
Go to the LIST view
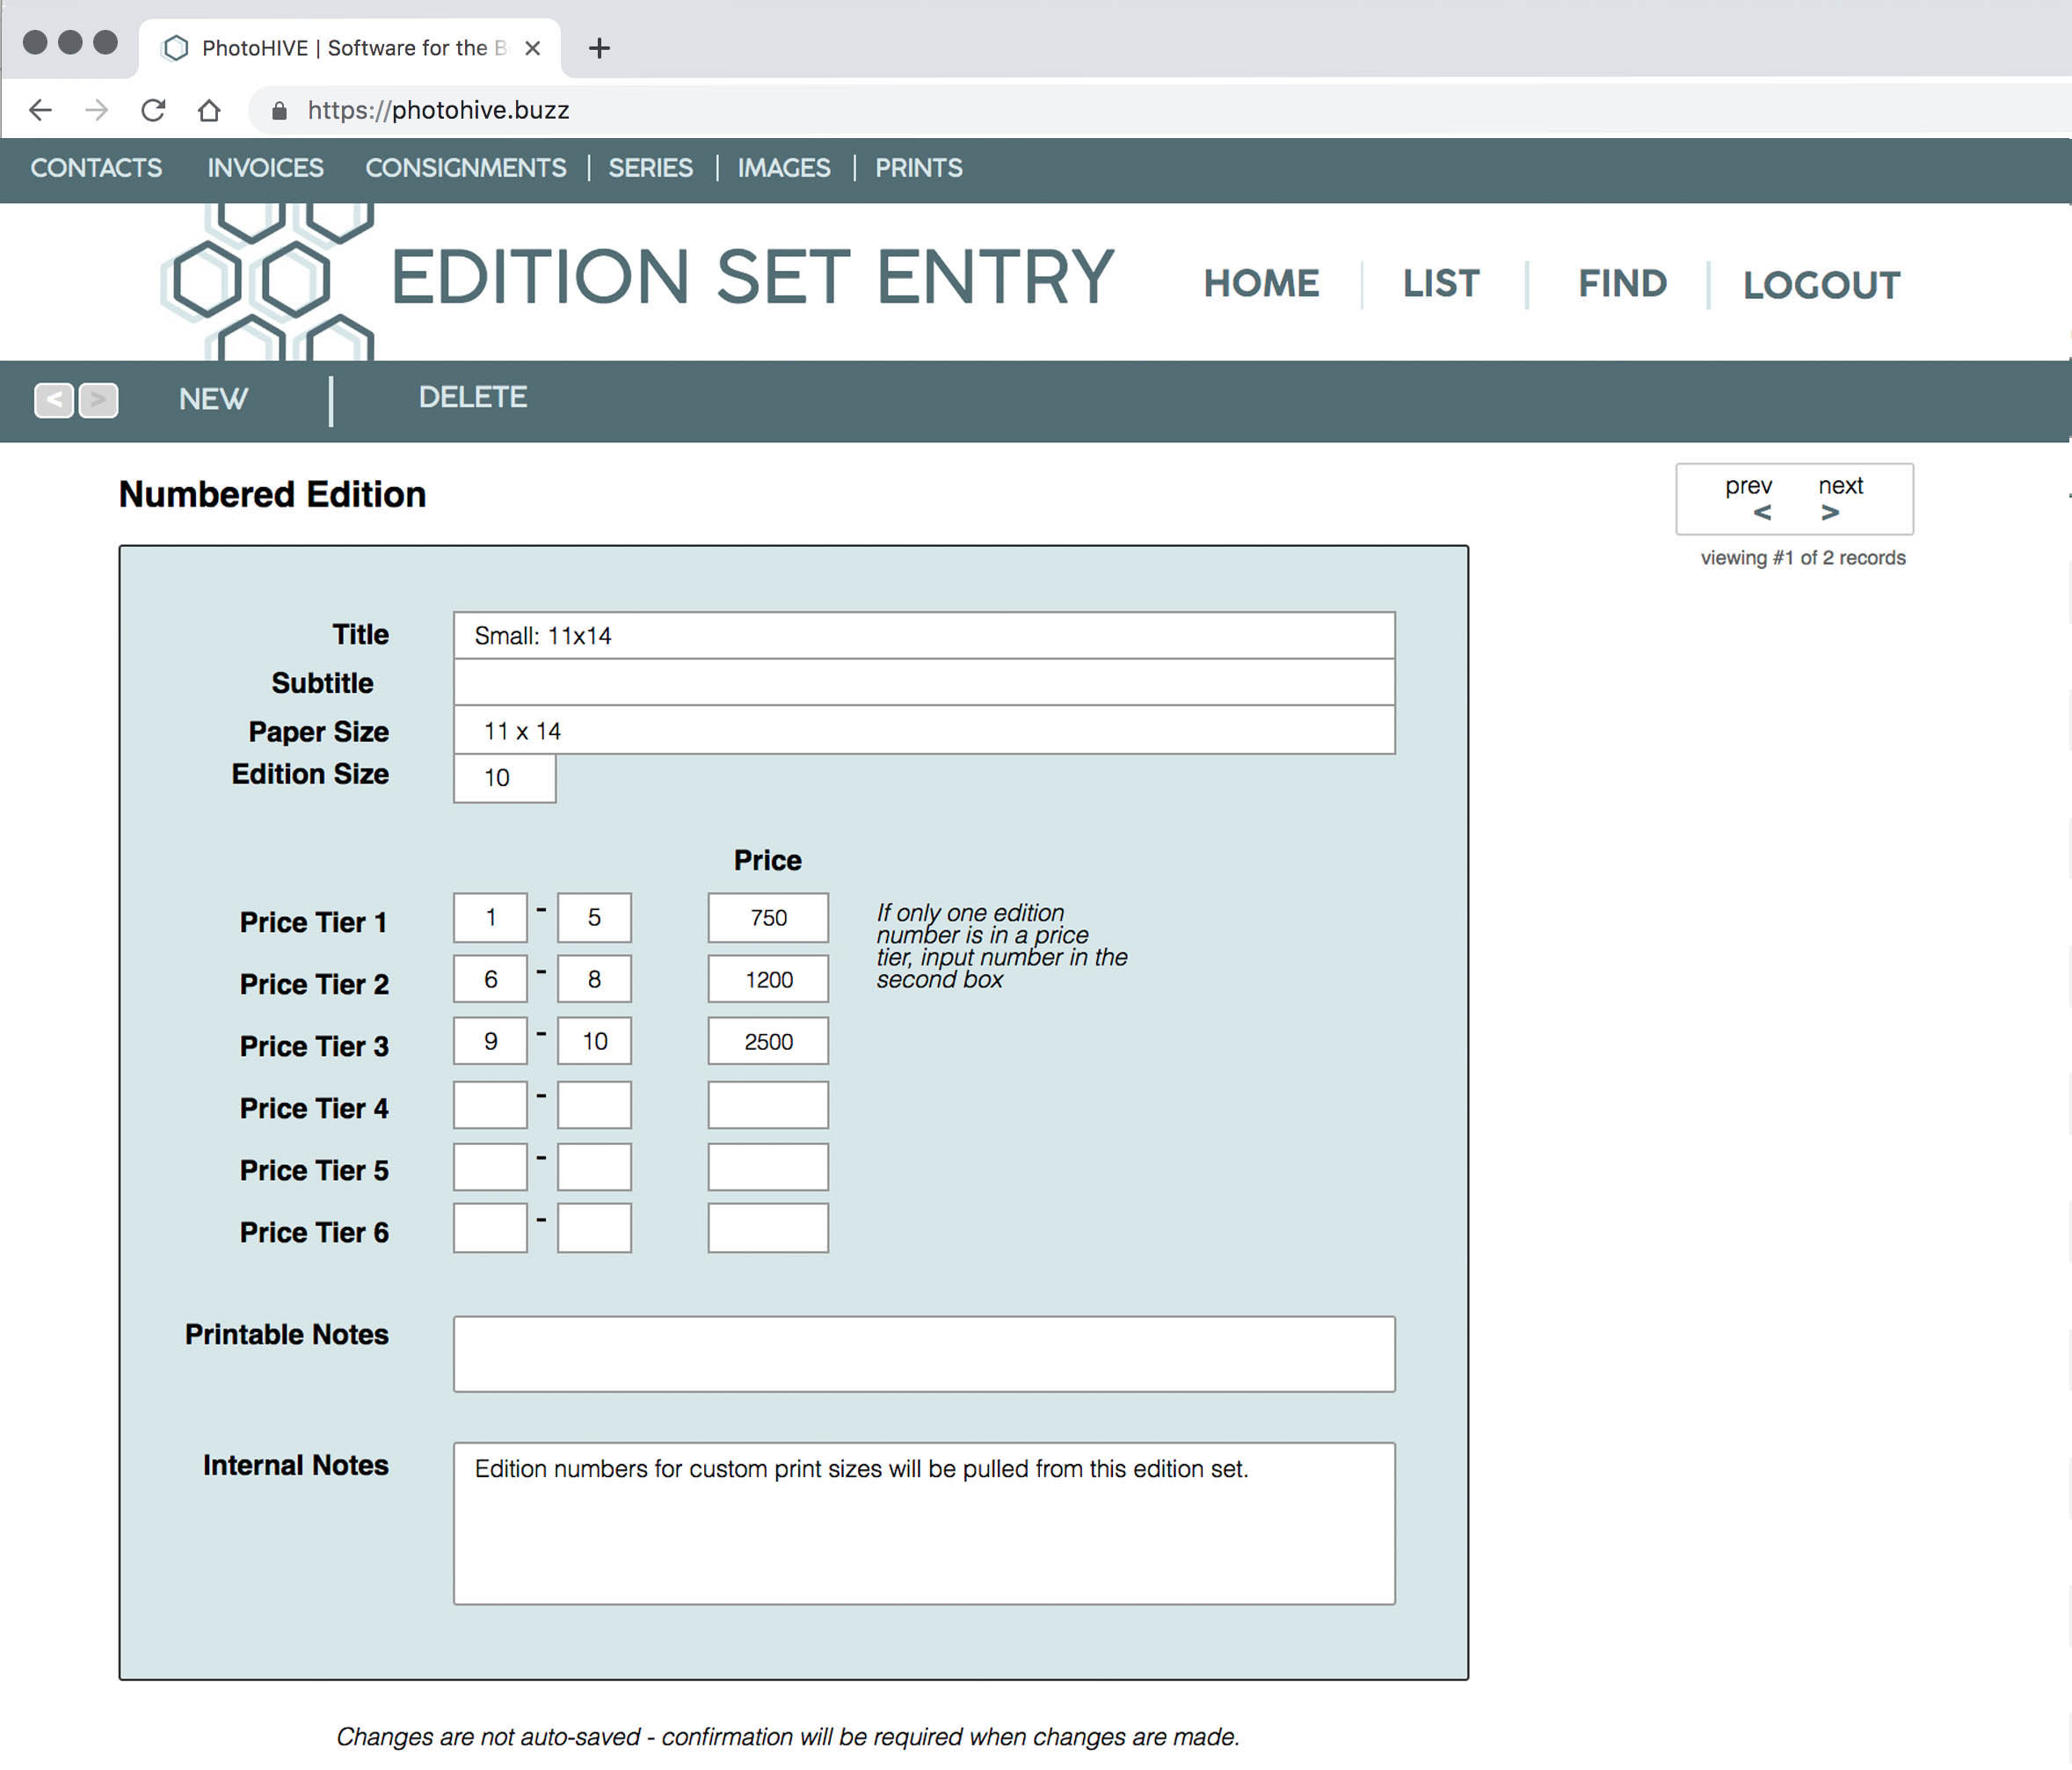point(1440,284)
